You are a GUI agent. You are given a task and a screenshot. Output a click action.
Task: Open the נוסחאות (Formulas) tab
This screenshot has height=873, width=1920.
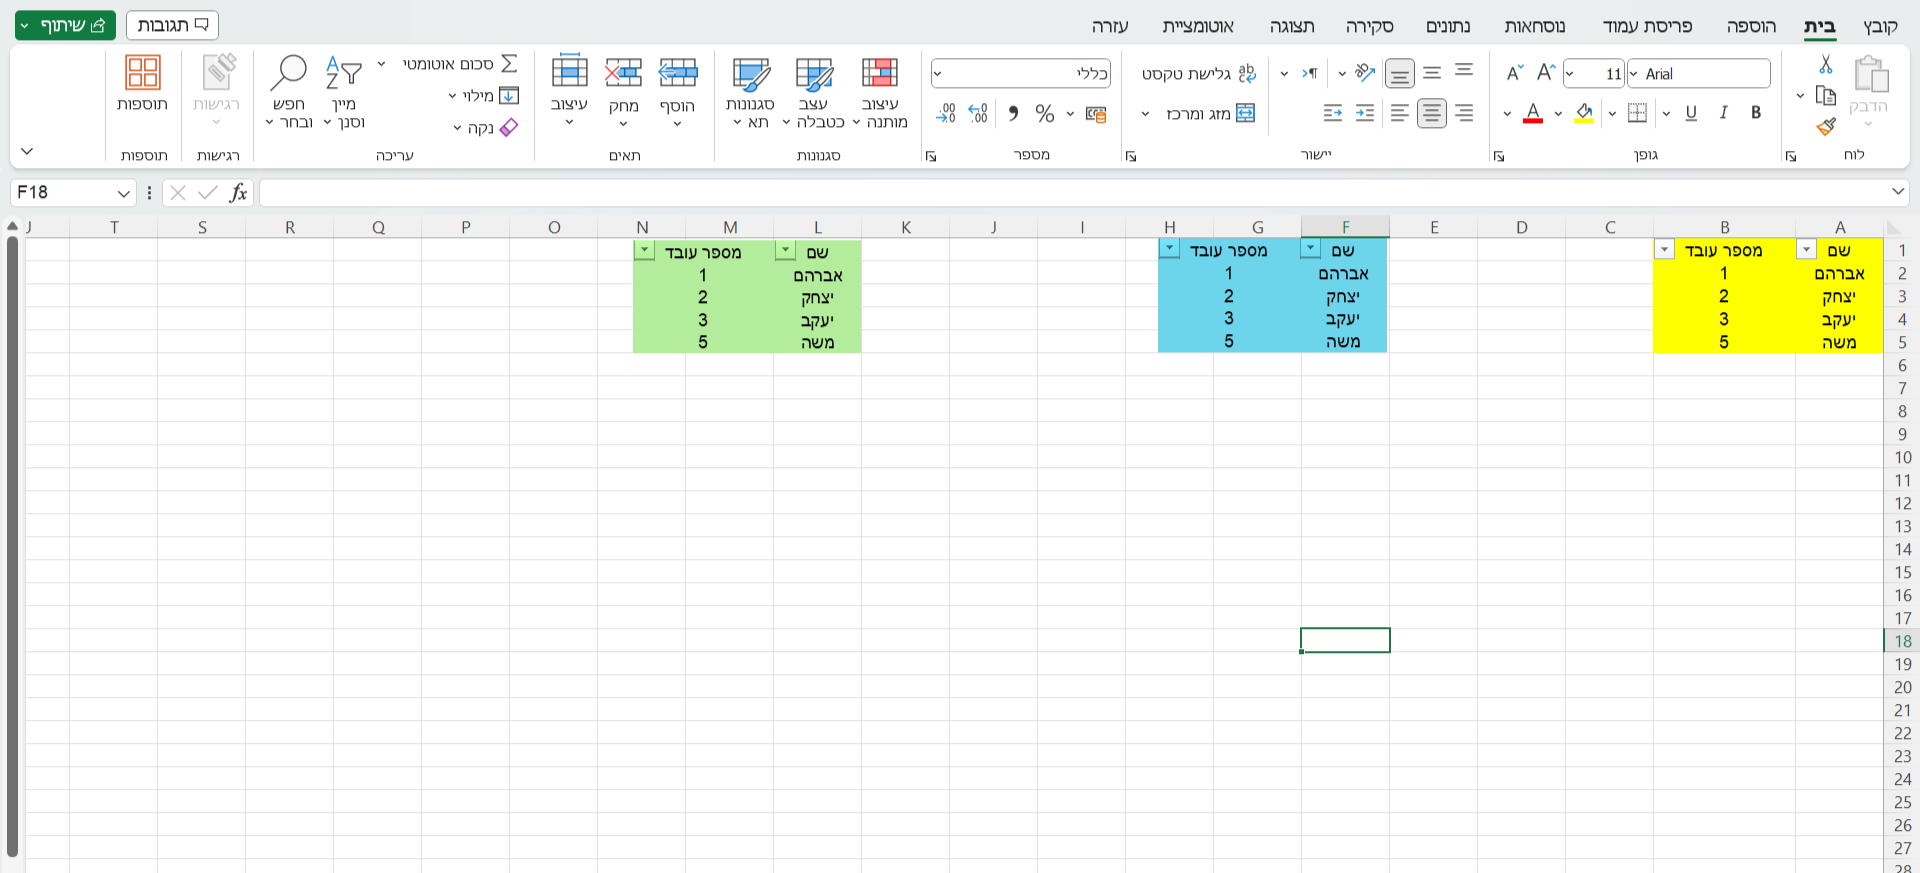(x=1535, y=26)
